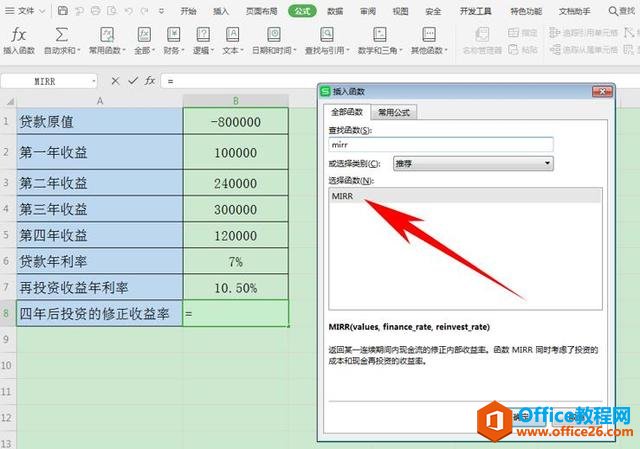Select row 8 header
Screen dimensions: 640x449
pyautogui.click(x=8, y=313)
